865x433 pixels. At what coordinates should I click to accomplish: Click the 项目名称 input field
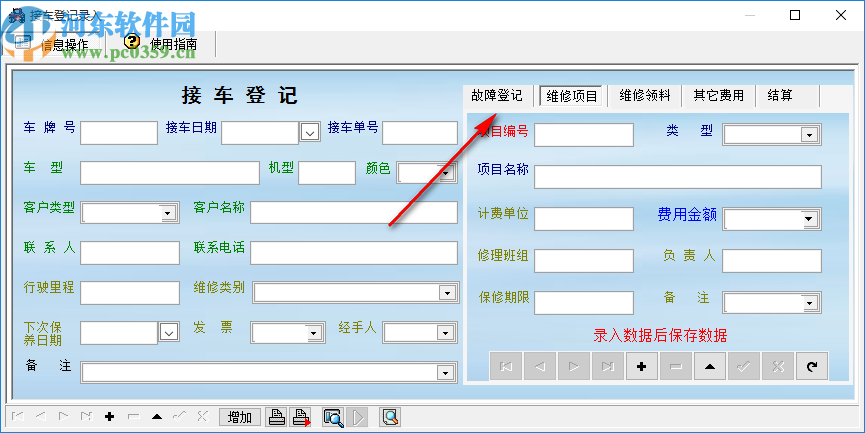click(678, 177)
